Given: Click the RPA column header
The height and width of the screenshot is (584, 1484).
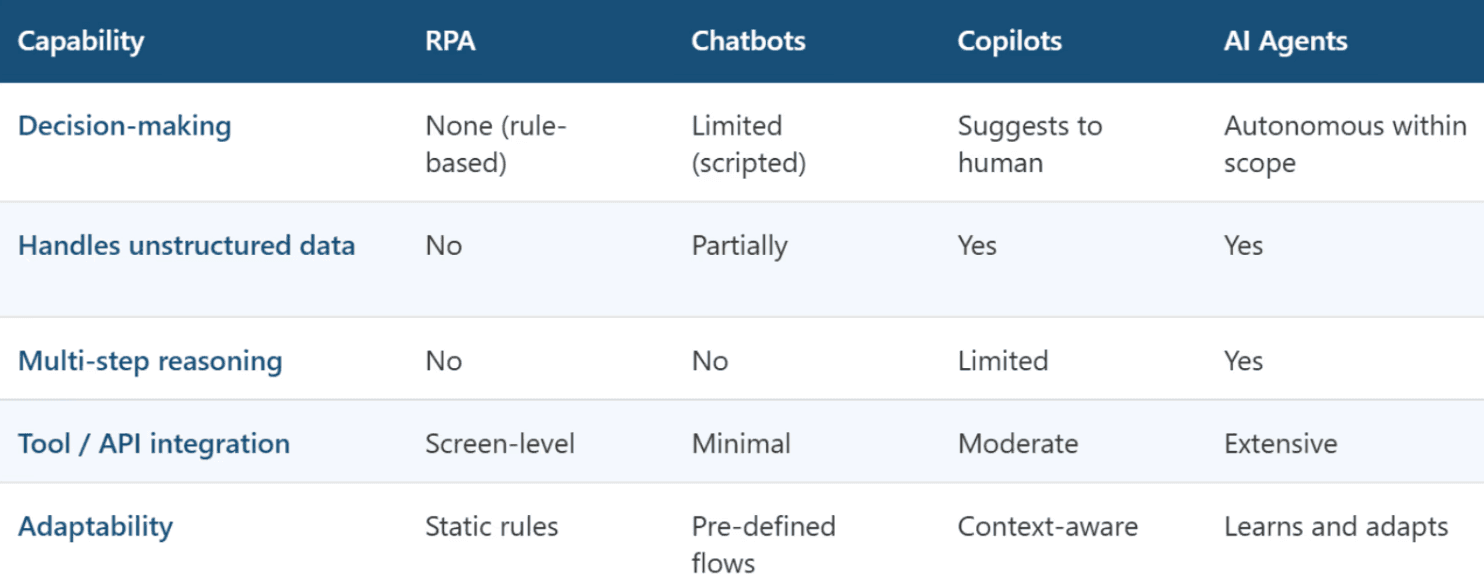Looking at the screenshot, I should tap(450, 42).
